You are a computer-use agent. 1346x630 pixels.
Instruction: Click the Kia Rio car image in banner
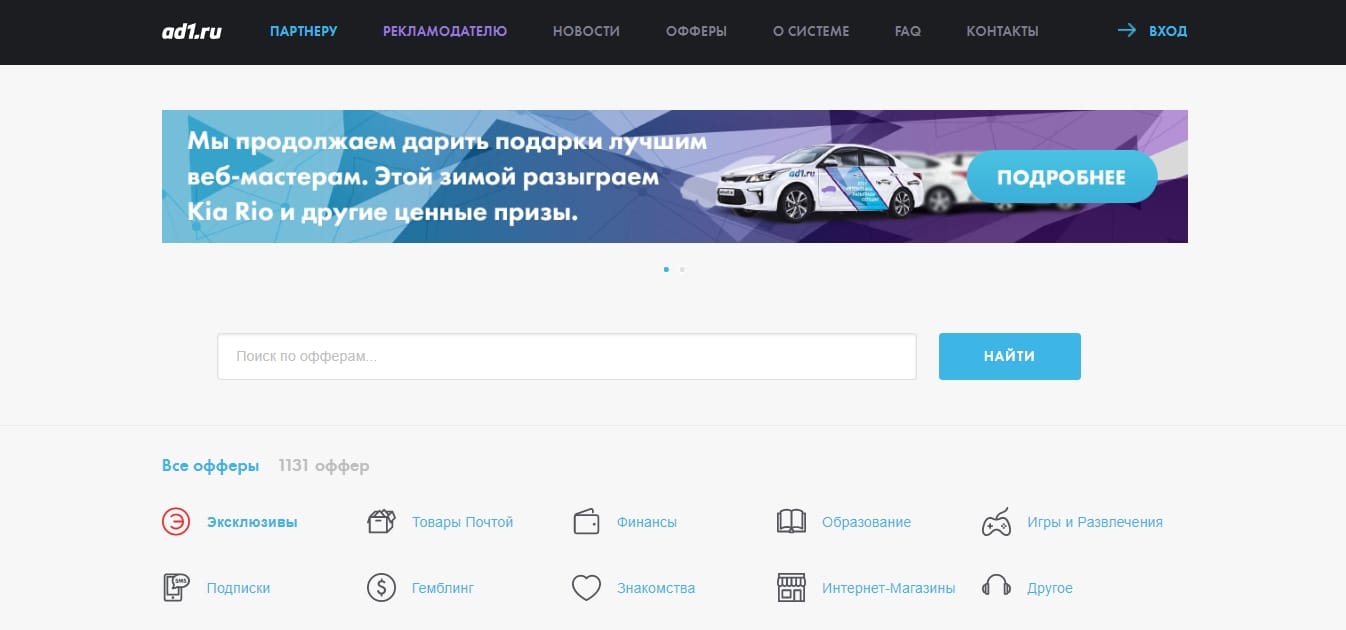click(818, 182)
